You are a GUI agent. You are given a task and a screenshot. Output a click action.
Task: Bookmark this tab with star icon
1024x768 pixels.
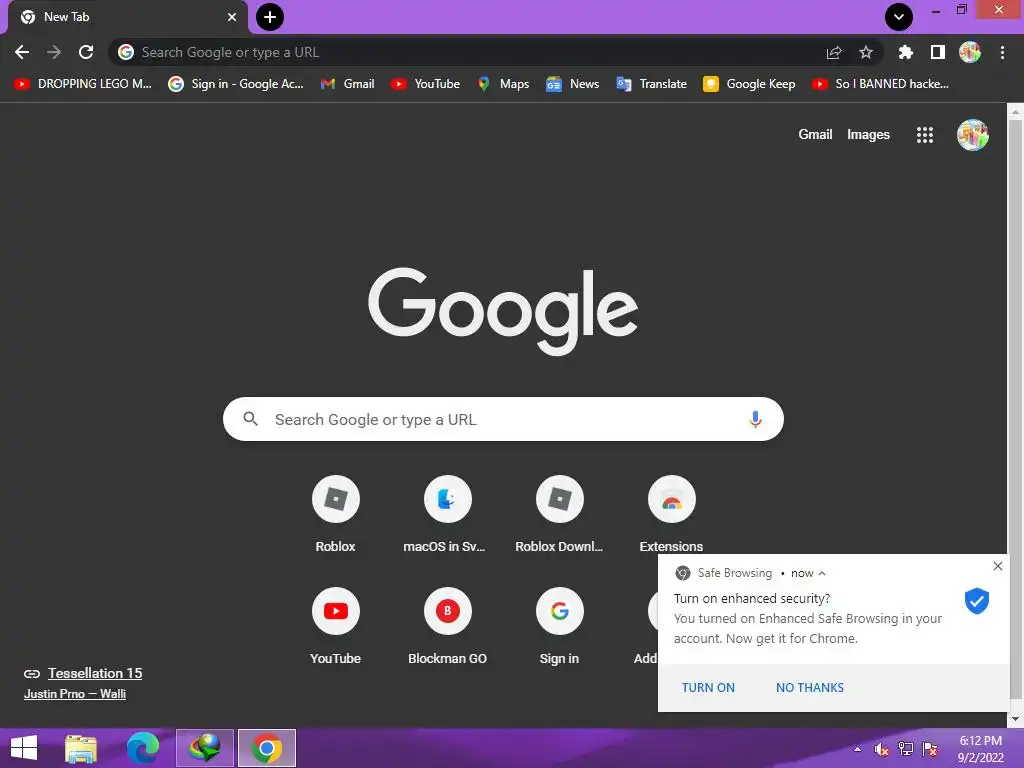point(866,52)
